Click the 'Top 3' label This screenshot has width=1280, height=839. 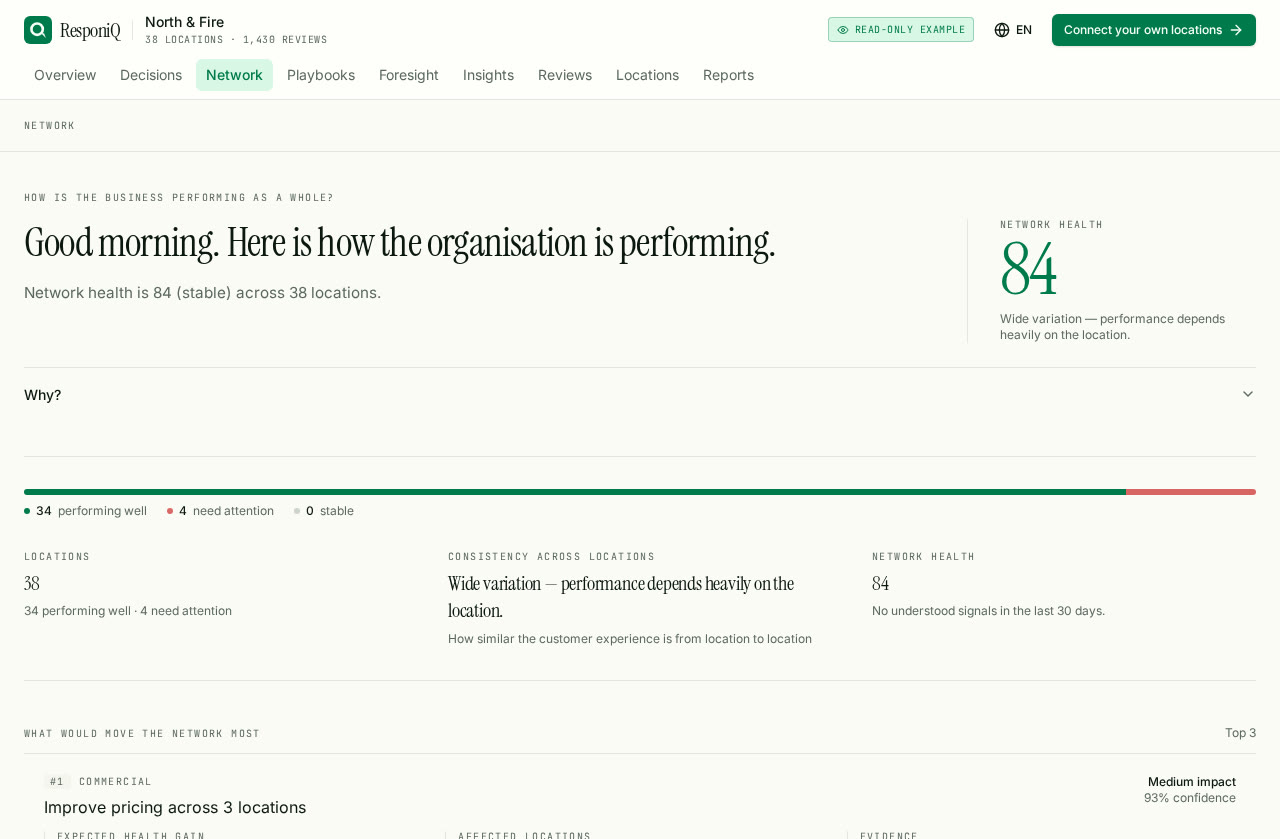tap(1240, 733)
